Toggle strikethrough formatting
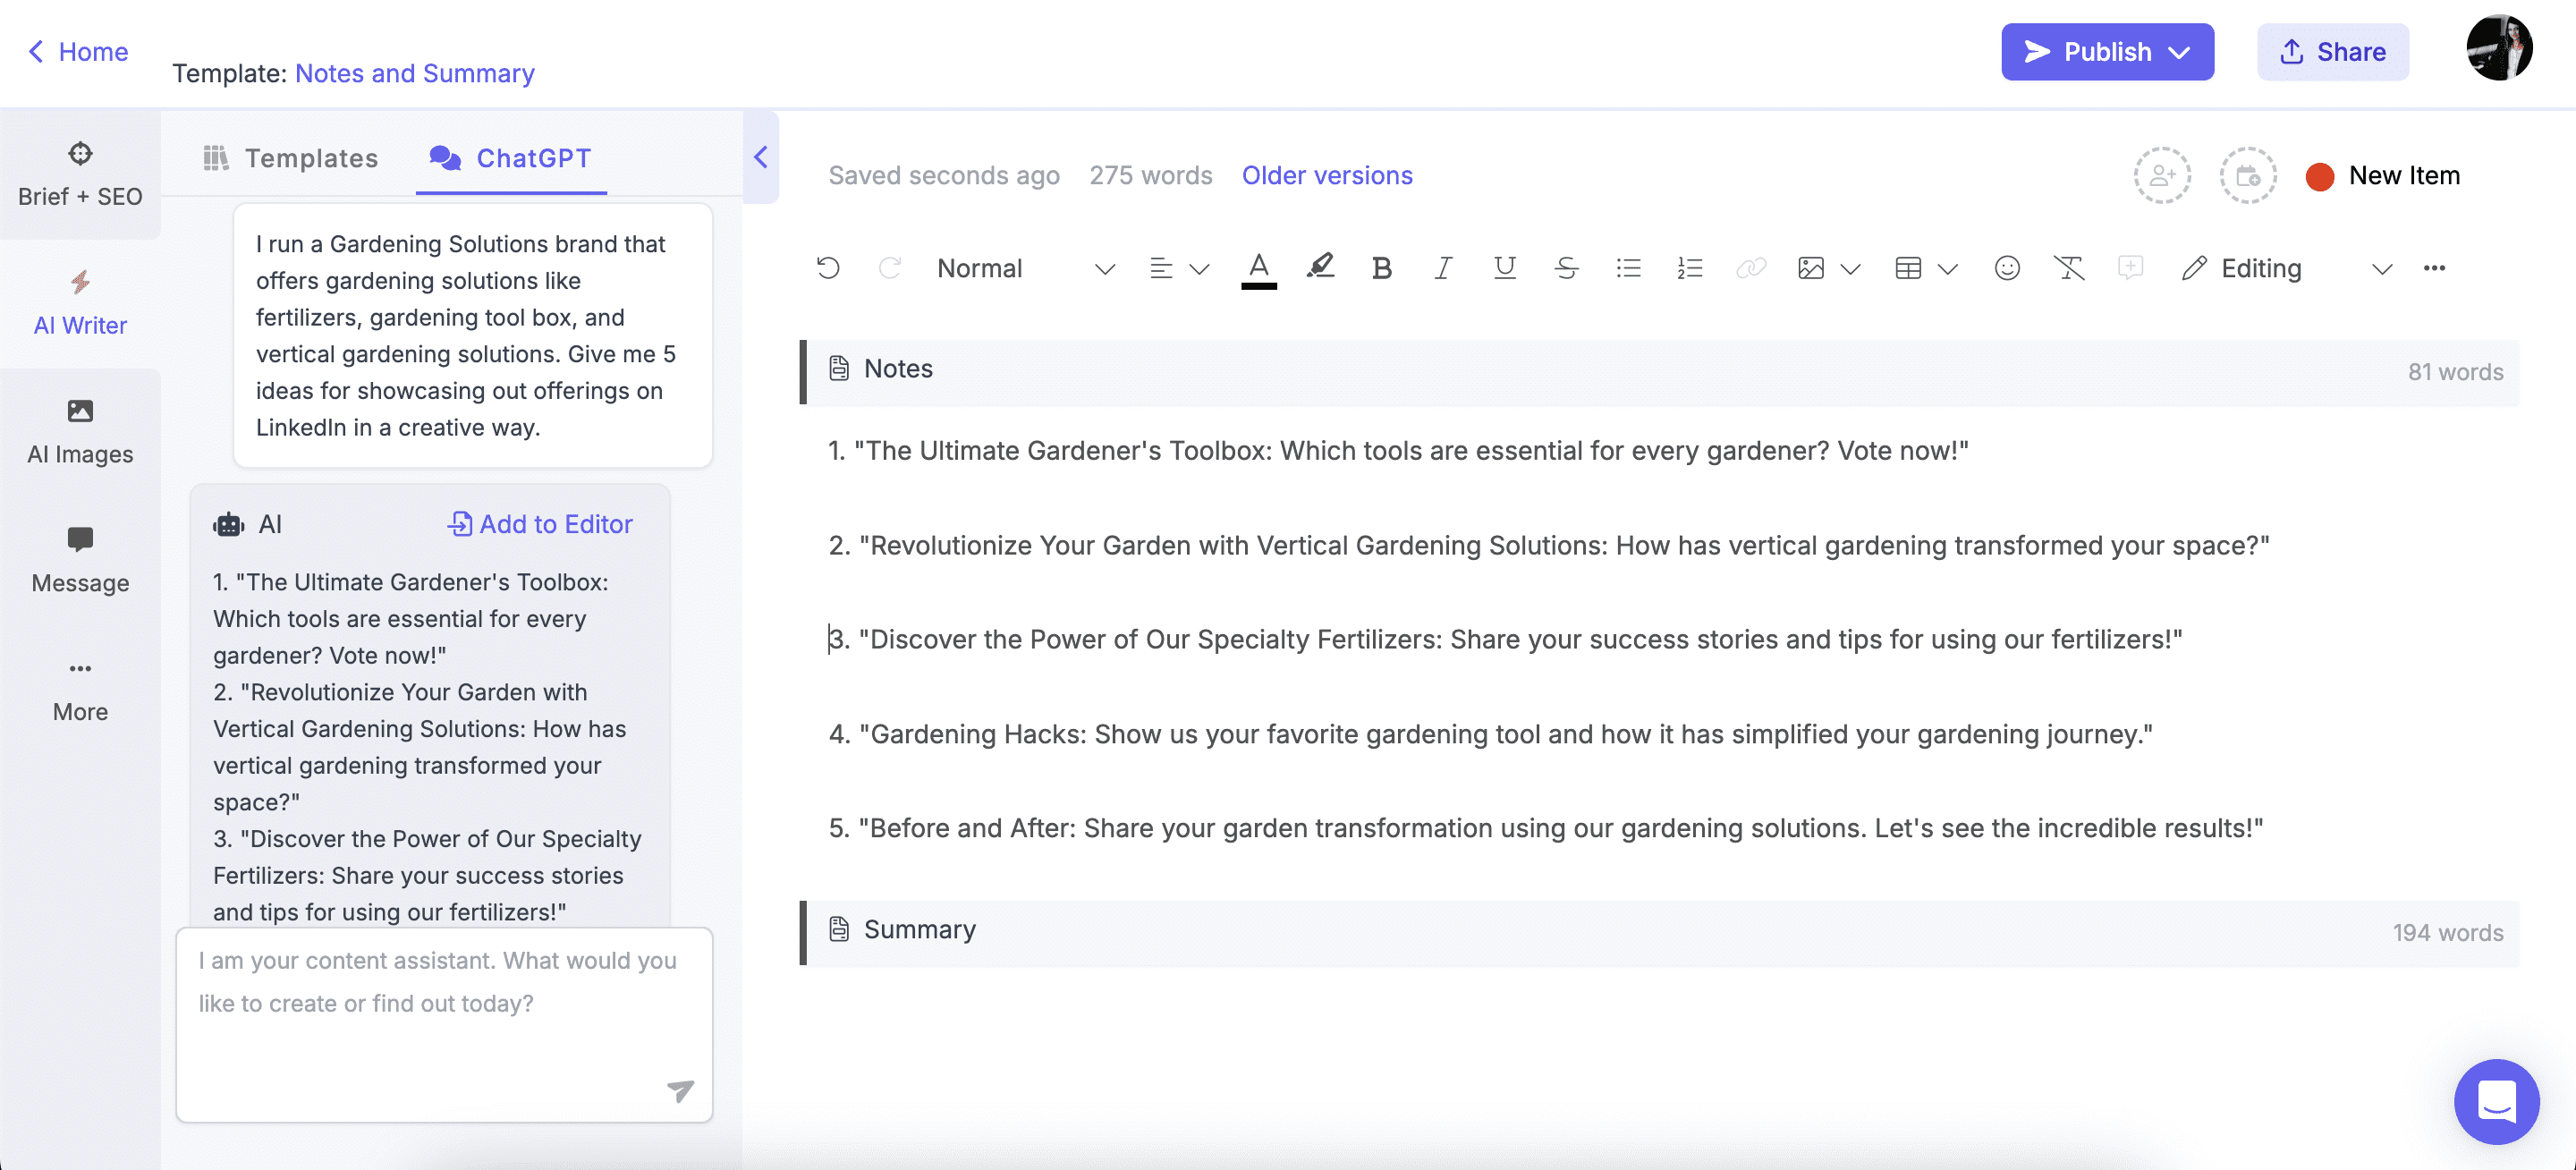2576x1170 pixels. click(1567, 268)
